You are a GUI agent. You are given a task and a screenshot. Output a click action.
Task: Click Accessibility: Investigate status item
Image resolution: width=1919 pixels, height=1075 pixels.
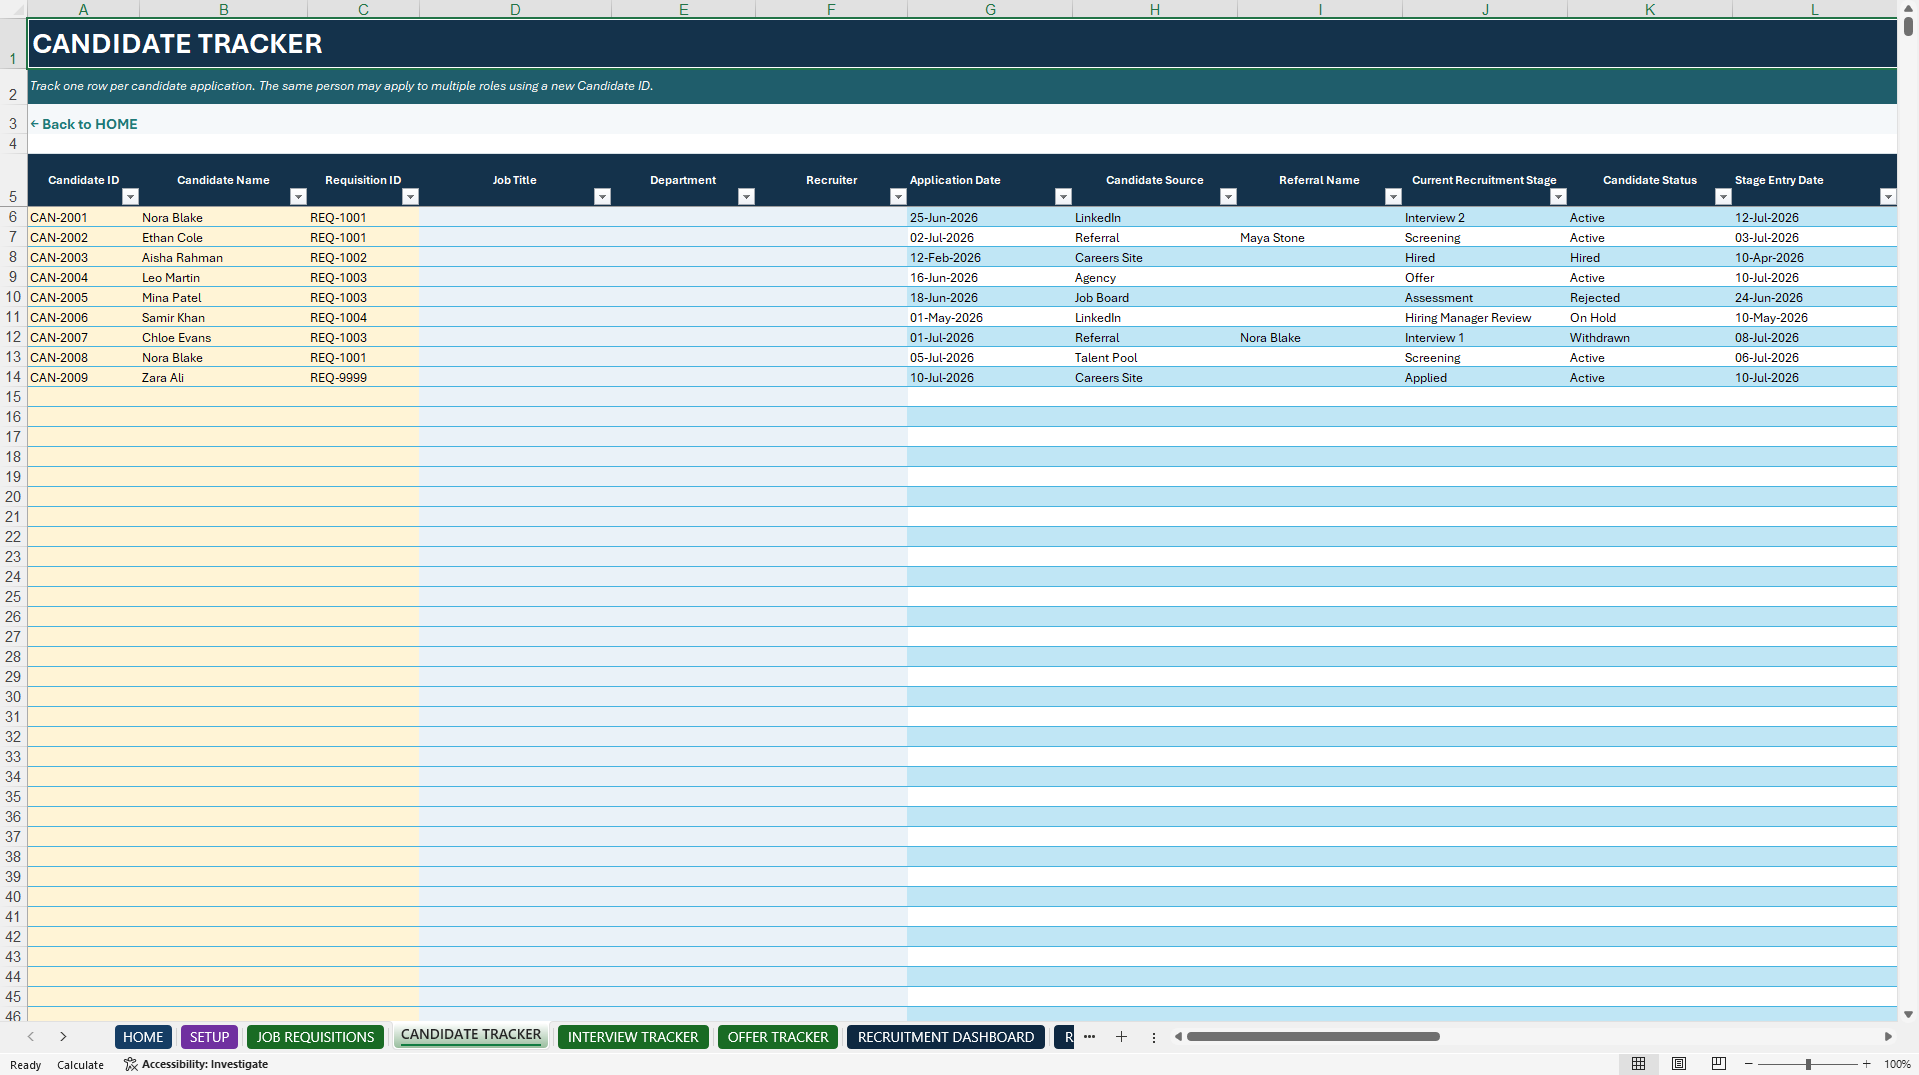pos(196,1064)
